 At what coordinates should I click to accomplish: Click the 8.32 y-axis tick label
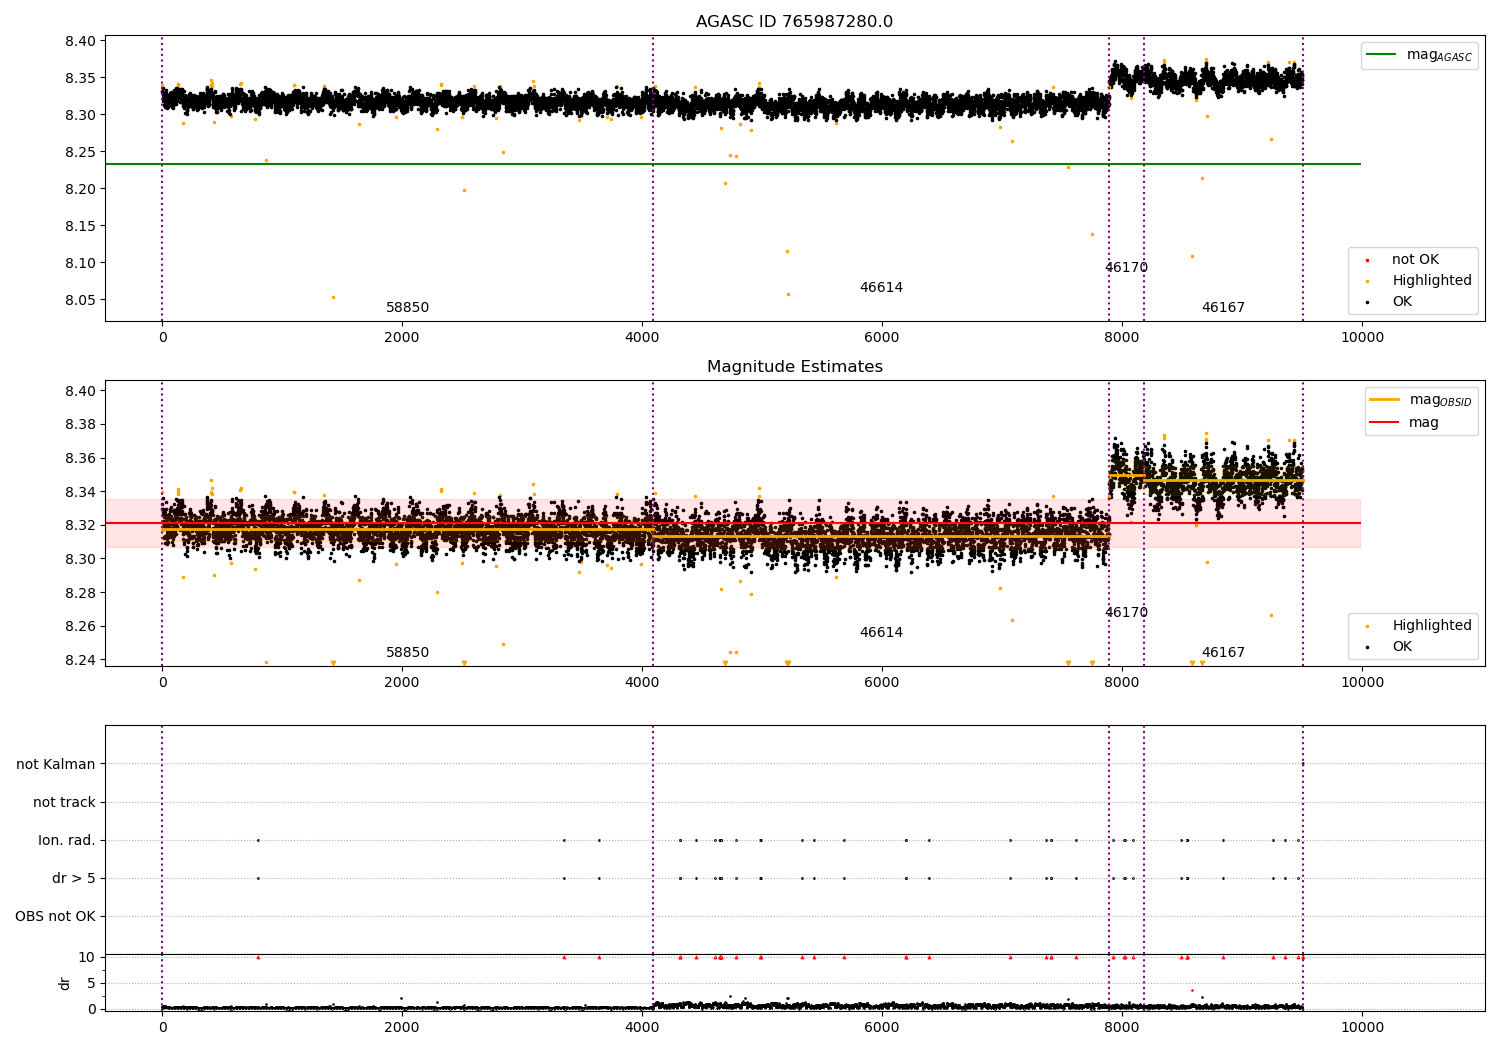tap(80, 526)
